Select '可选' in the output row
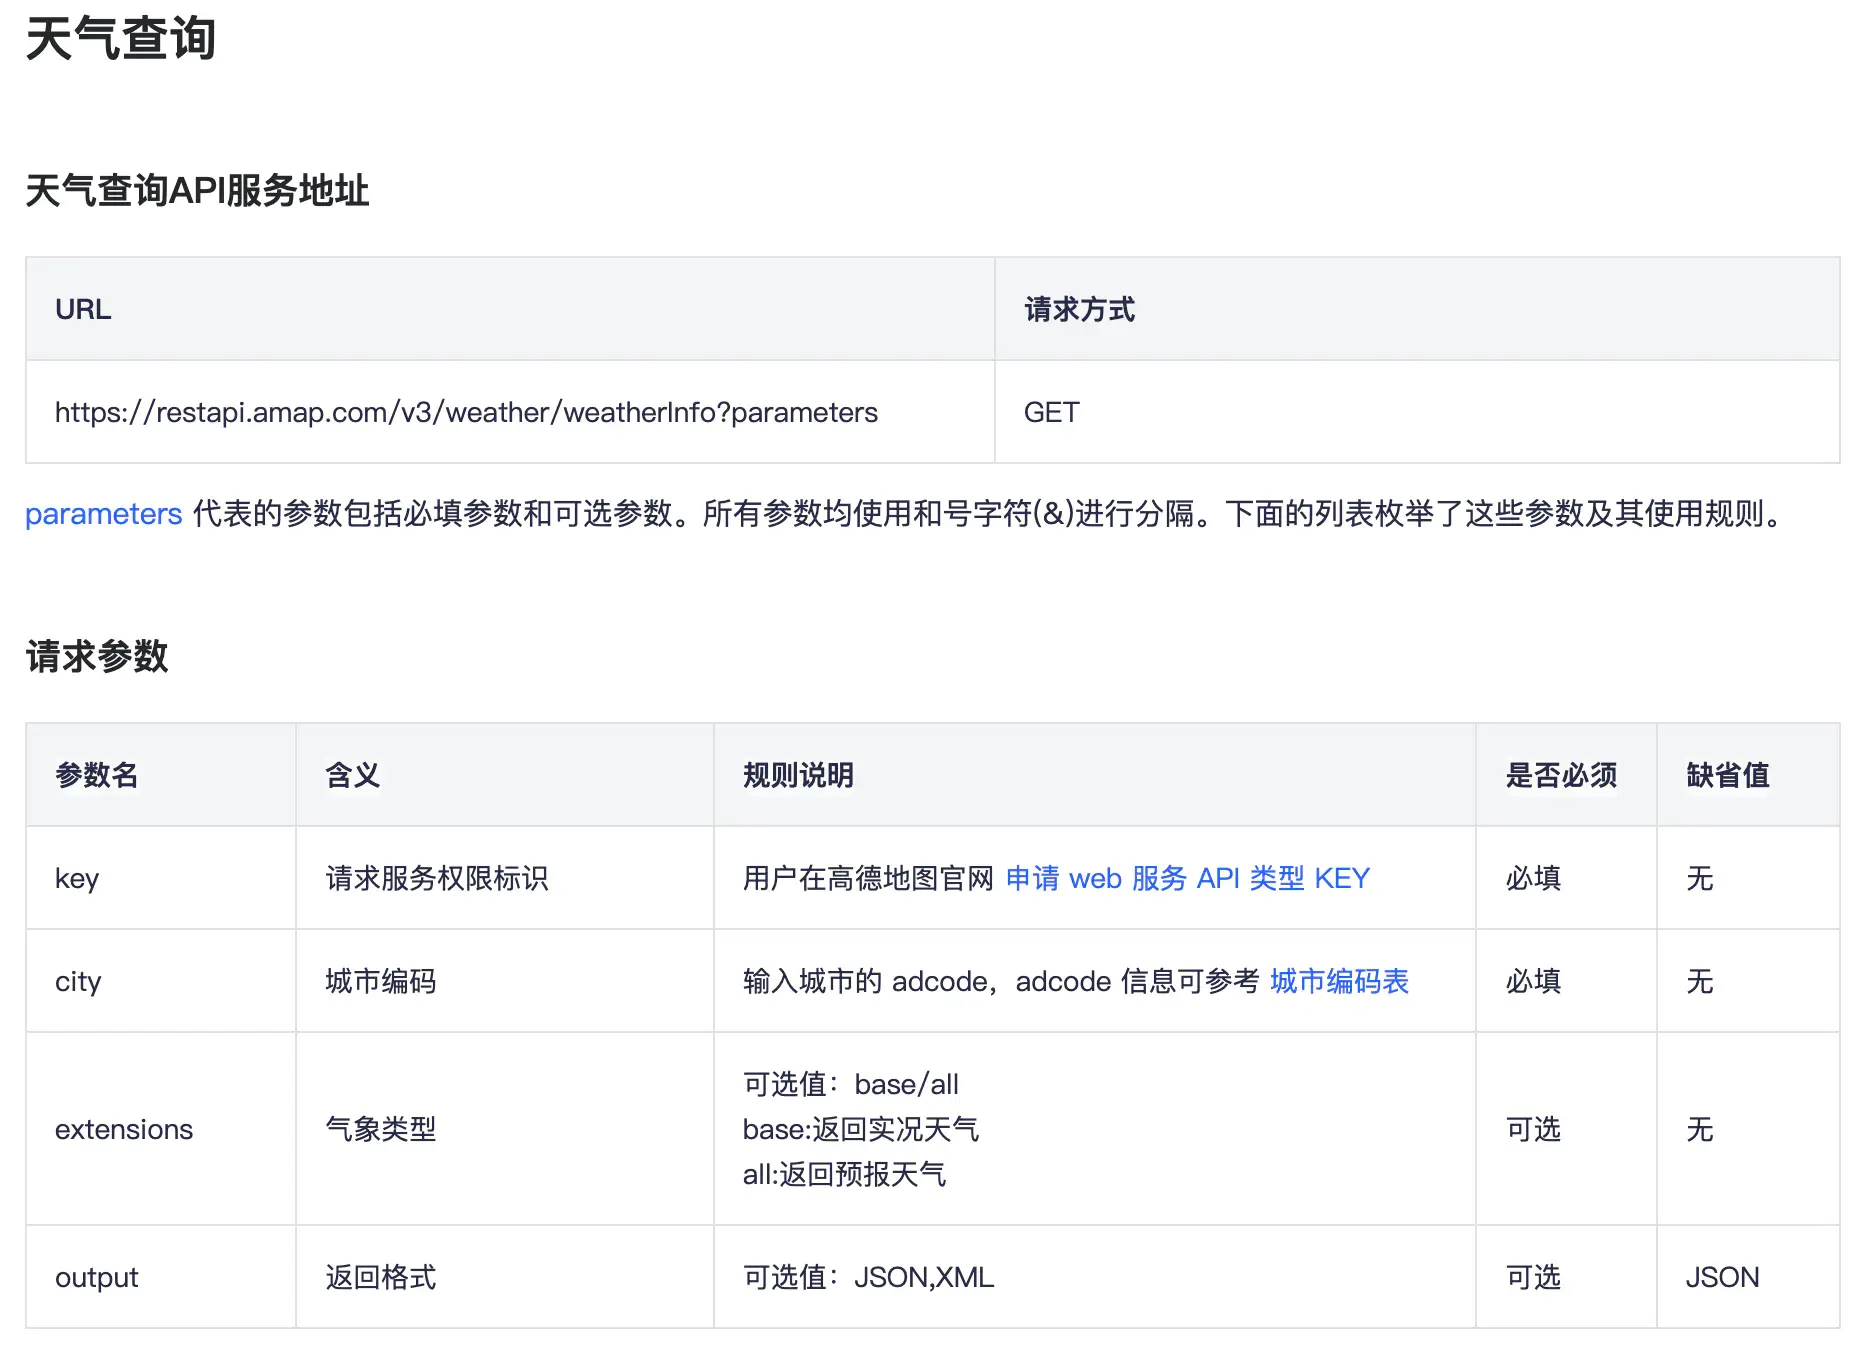Screen dimensions: 1868x1358 pos(1533,1277)
